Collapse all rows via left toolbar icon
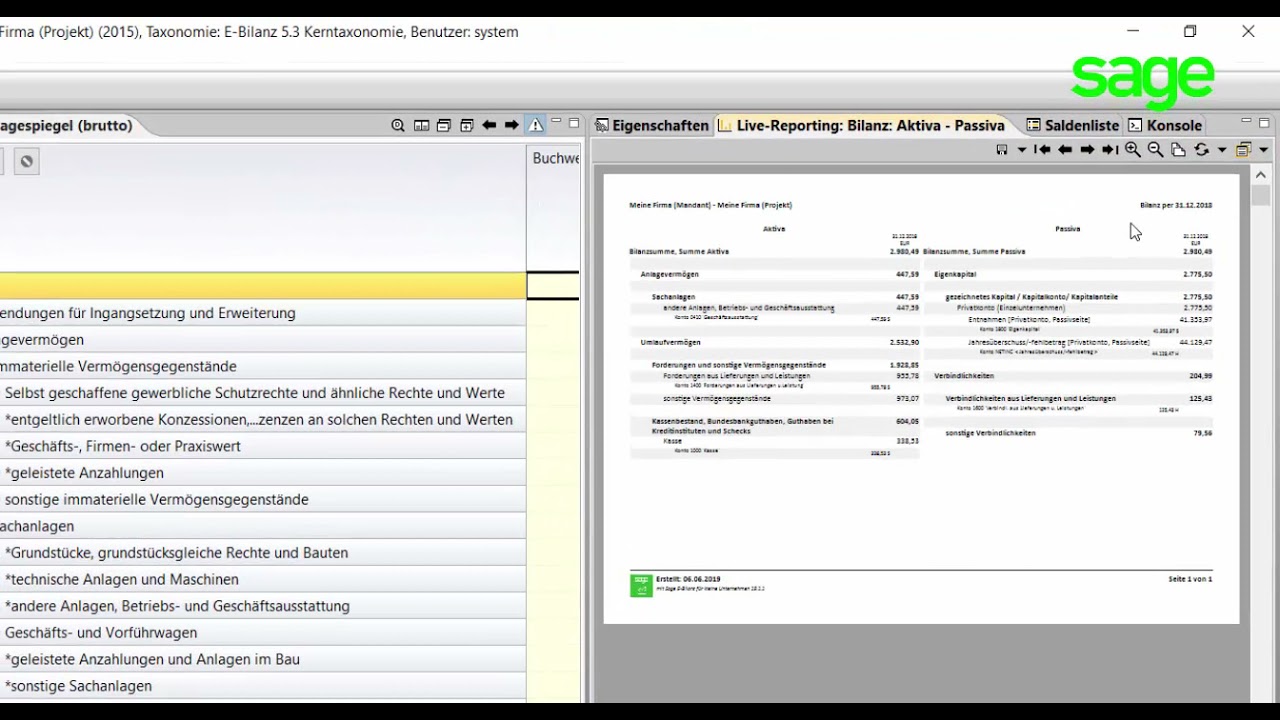 [443, 125]
